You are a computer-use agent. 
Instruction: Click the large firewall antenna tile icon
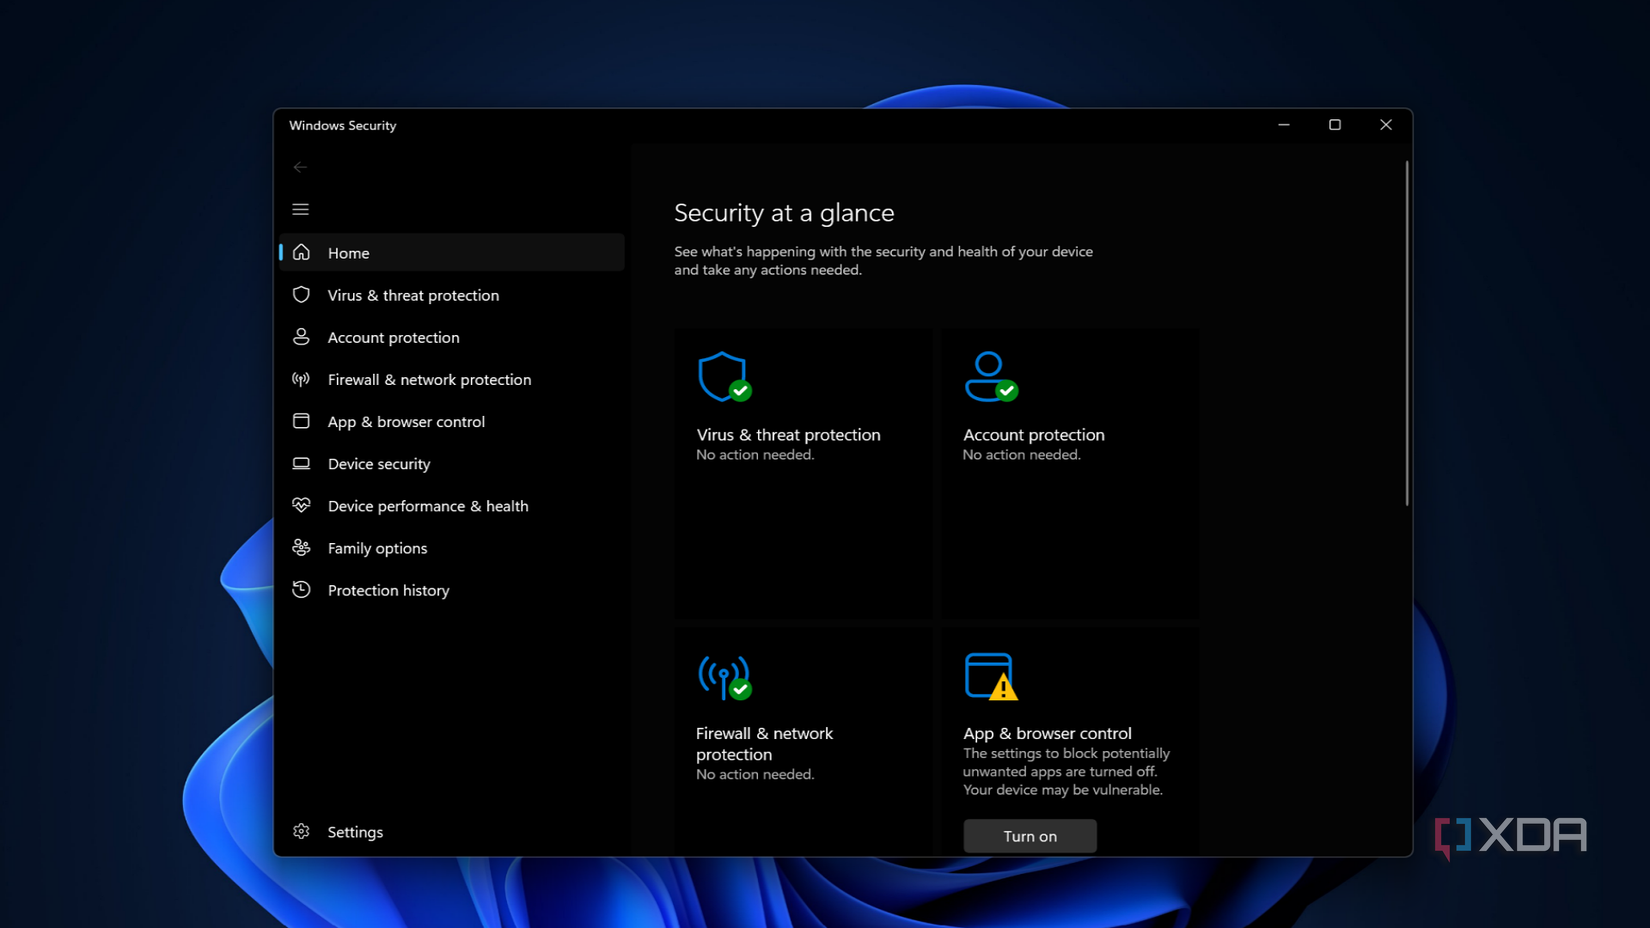point(724,677)
